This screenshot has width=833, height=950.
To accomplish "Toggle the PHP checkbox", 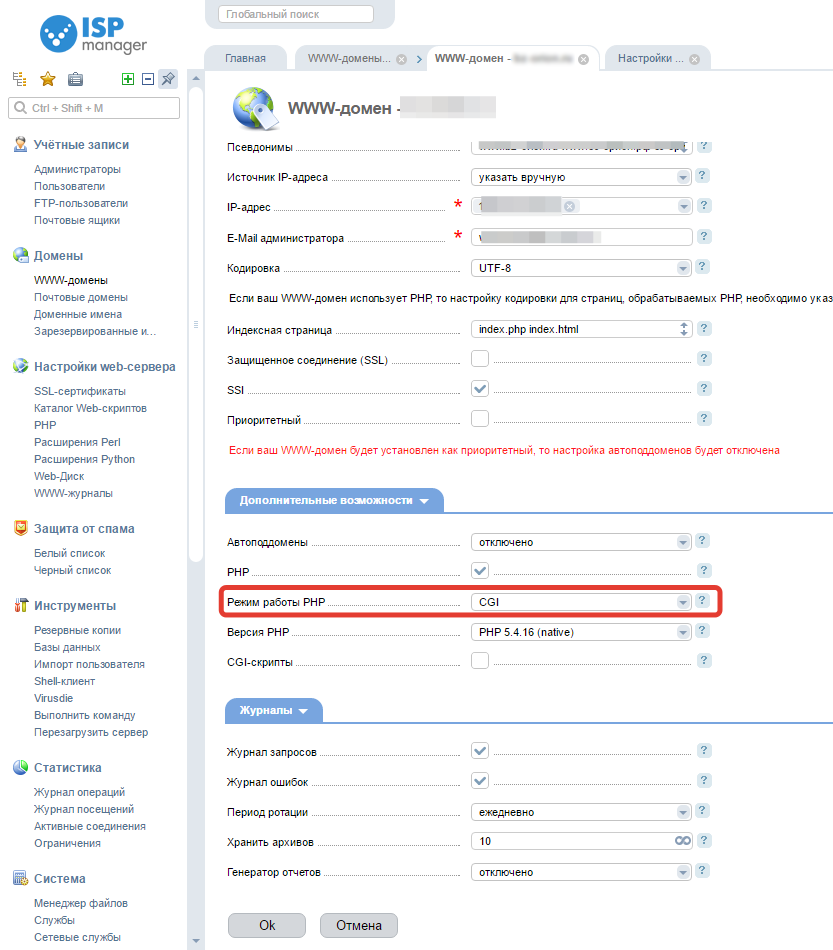I will pyautogui.click(x=480, y=571).
